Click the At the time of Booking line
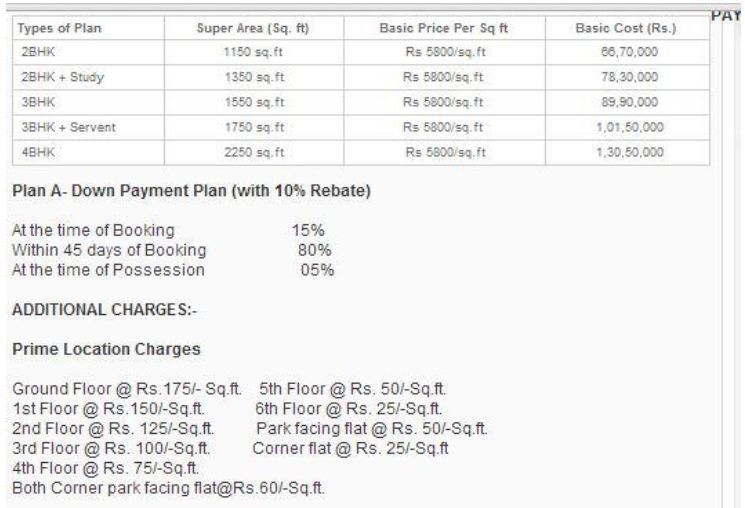The image size is (745, 508). [93, 231]
